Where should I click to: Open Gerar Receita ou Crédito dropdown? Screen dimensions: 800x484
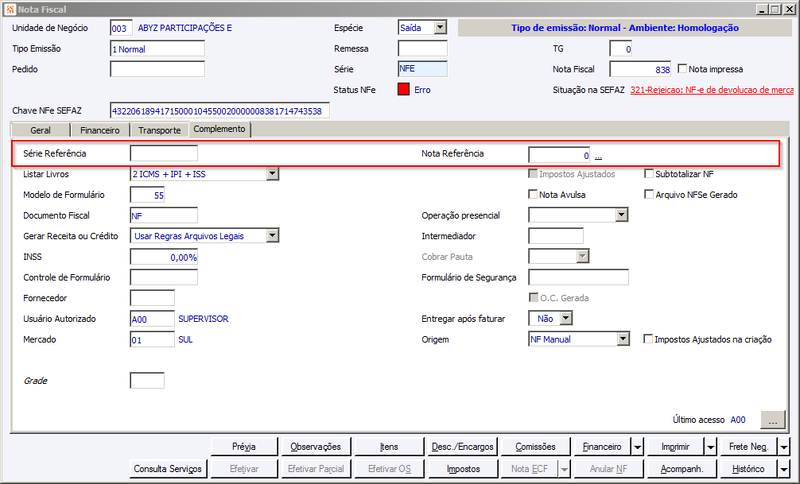click(272, 236)
